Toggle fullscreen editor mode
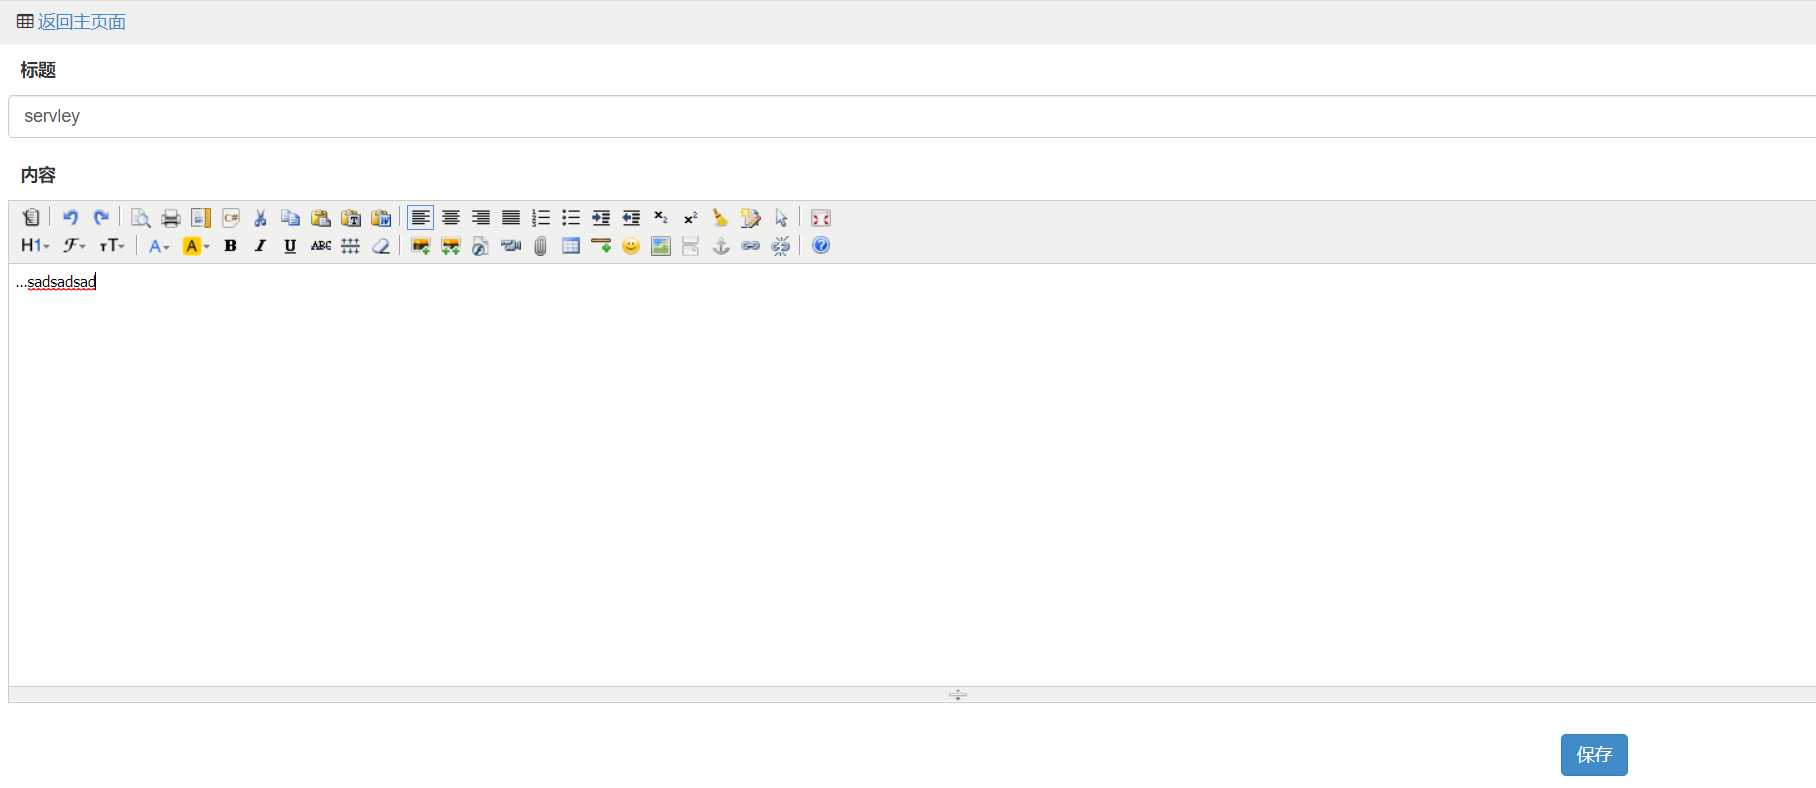The width and height of the screenshot is (1816, 788). pos(821,217)
